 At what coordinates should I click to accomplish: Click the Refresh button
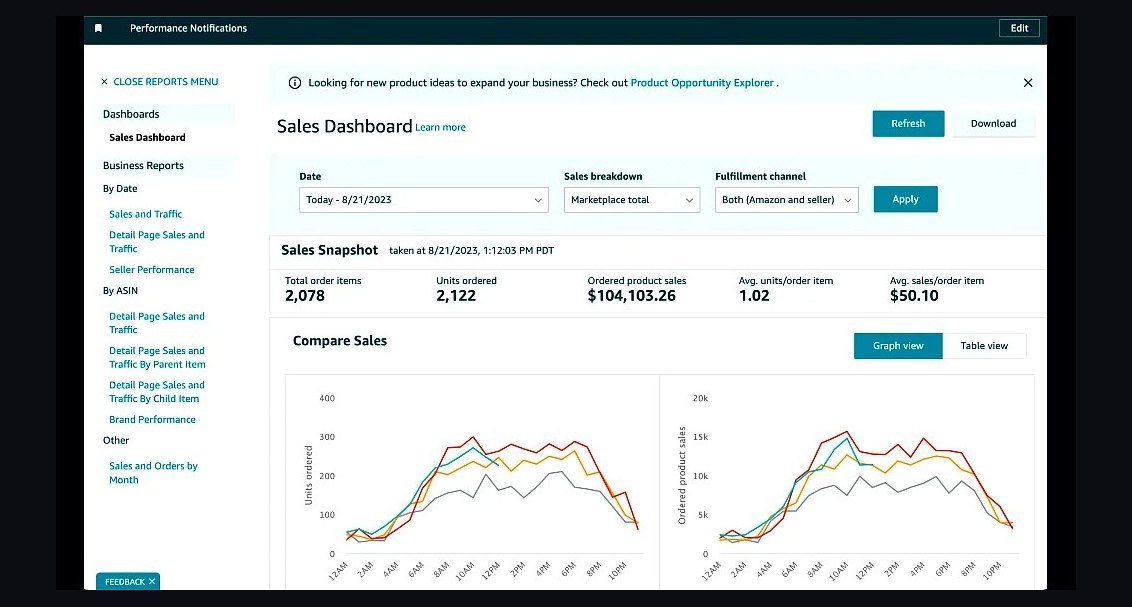click(908, 123)
